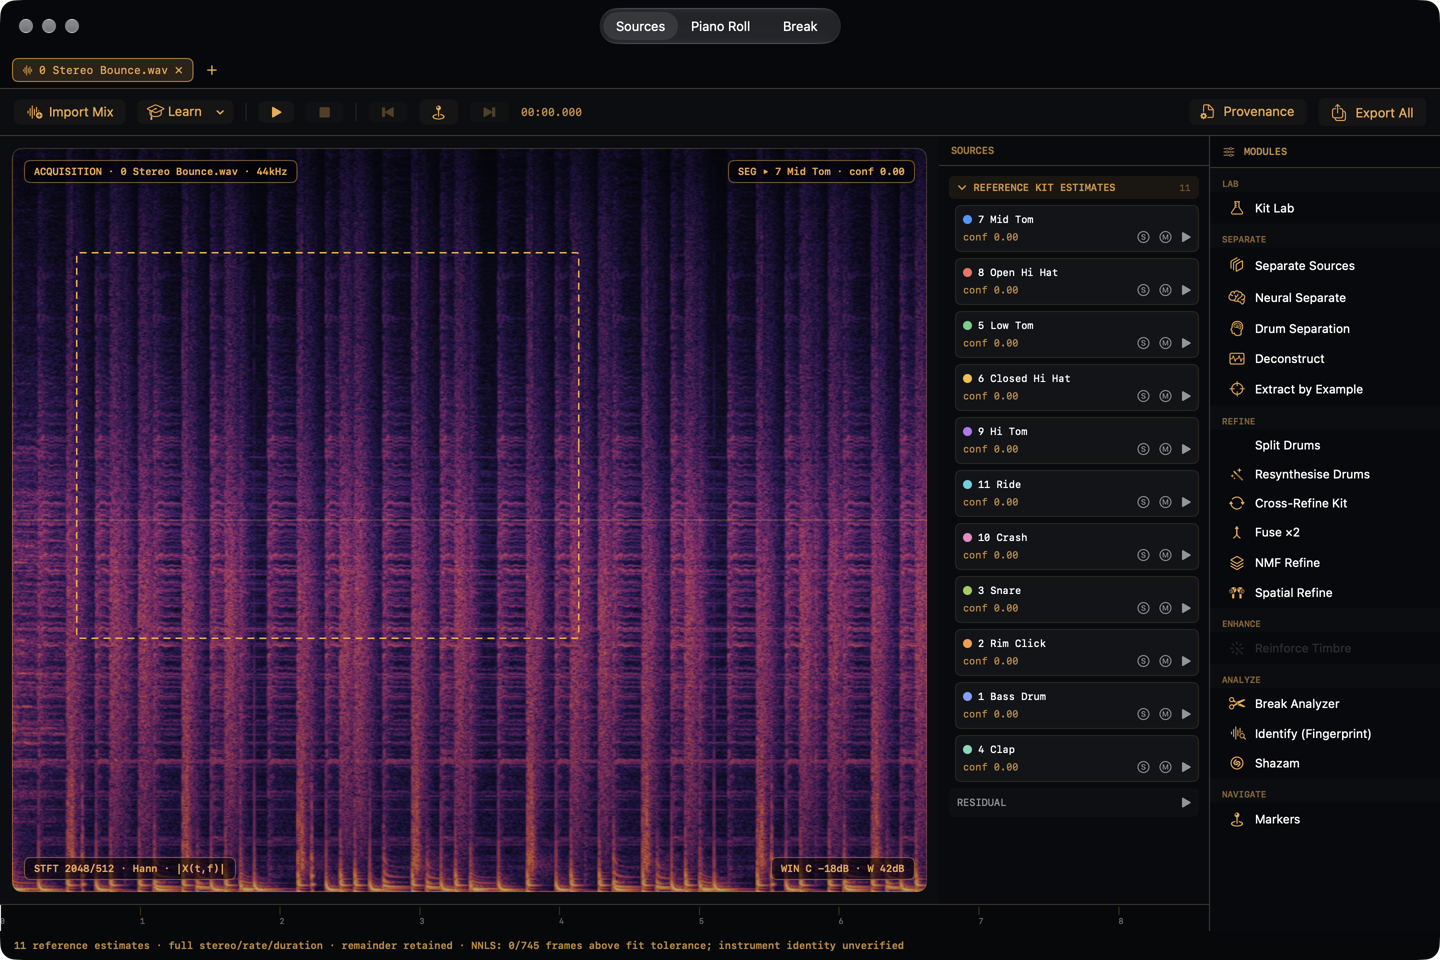Add a new file tab
The width and height of the screenshot is (1440, 960).
pyautogui.click(x=212, y=70)
